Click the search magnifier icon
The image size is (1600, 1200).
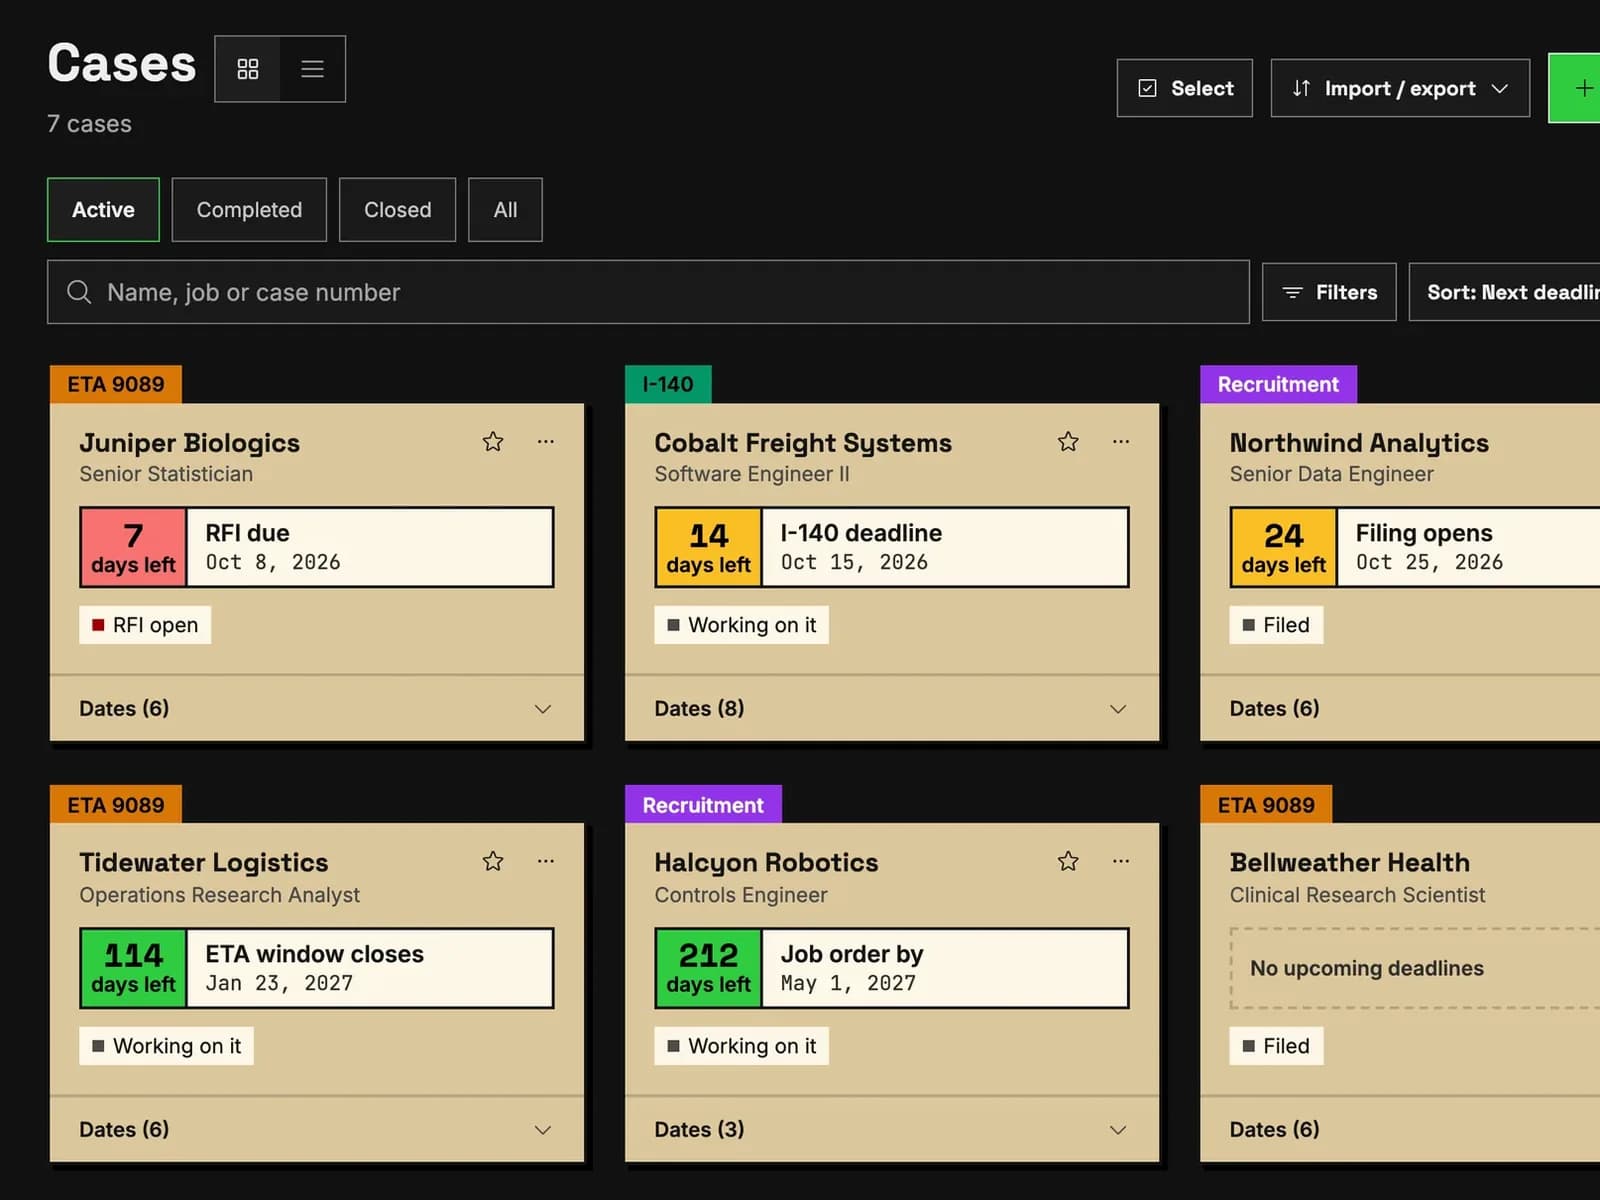[79, 292]
